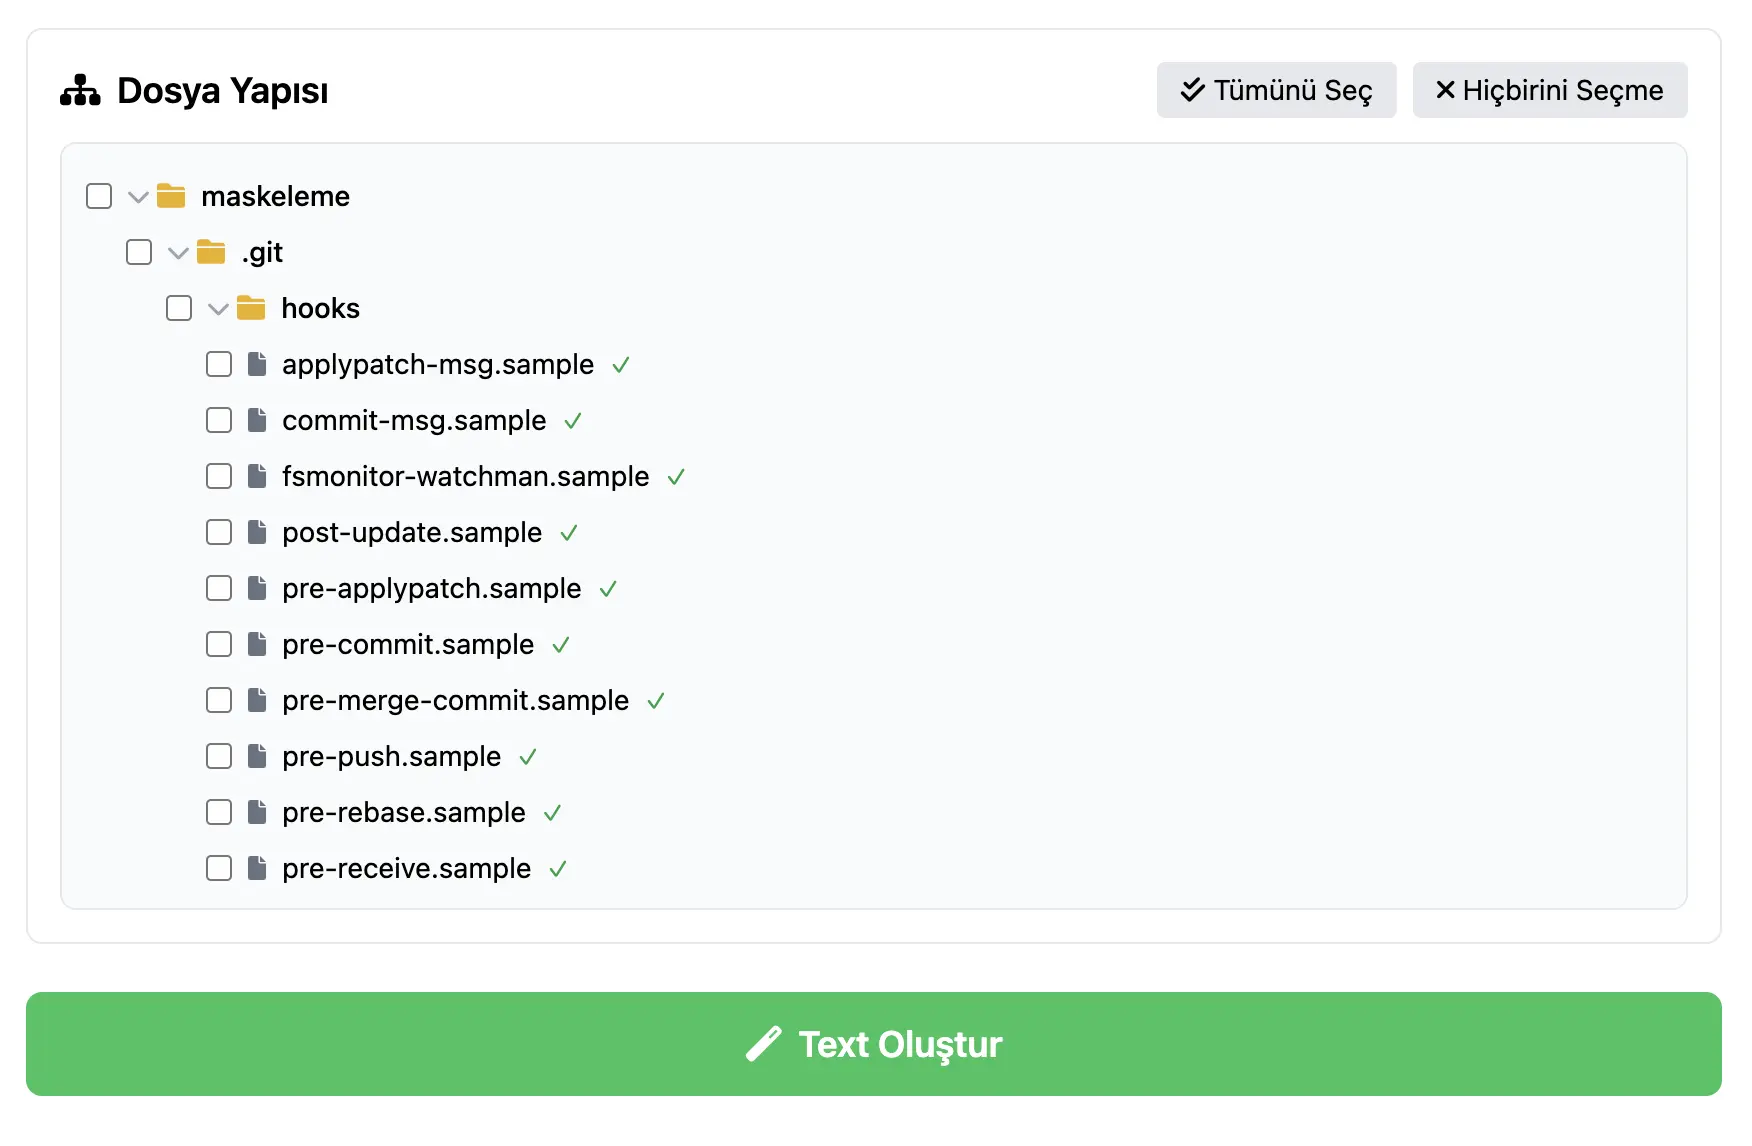Click the hooks folder icon
The height and width of the screenshot is (1146, 1752).
251,308
